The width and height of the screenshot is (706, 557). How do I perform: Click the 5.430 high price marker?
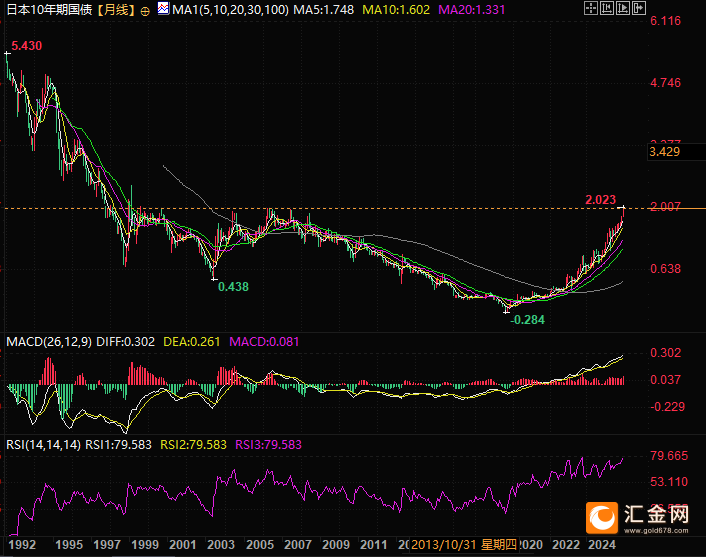point(27,46)
